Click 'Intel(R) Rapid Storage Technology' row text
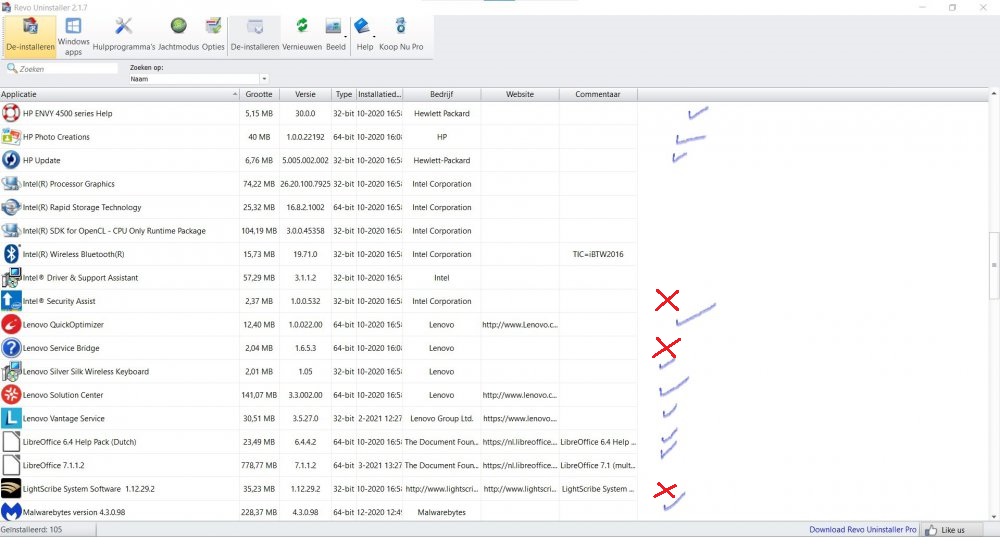The height and width of the screenshot is (555, 1000). click(82, 207)
